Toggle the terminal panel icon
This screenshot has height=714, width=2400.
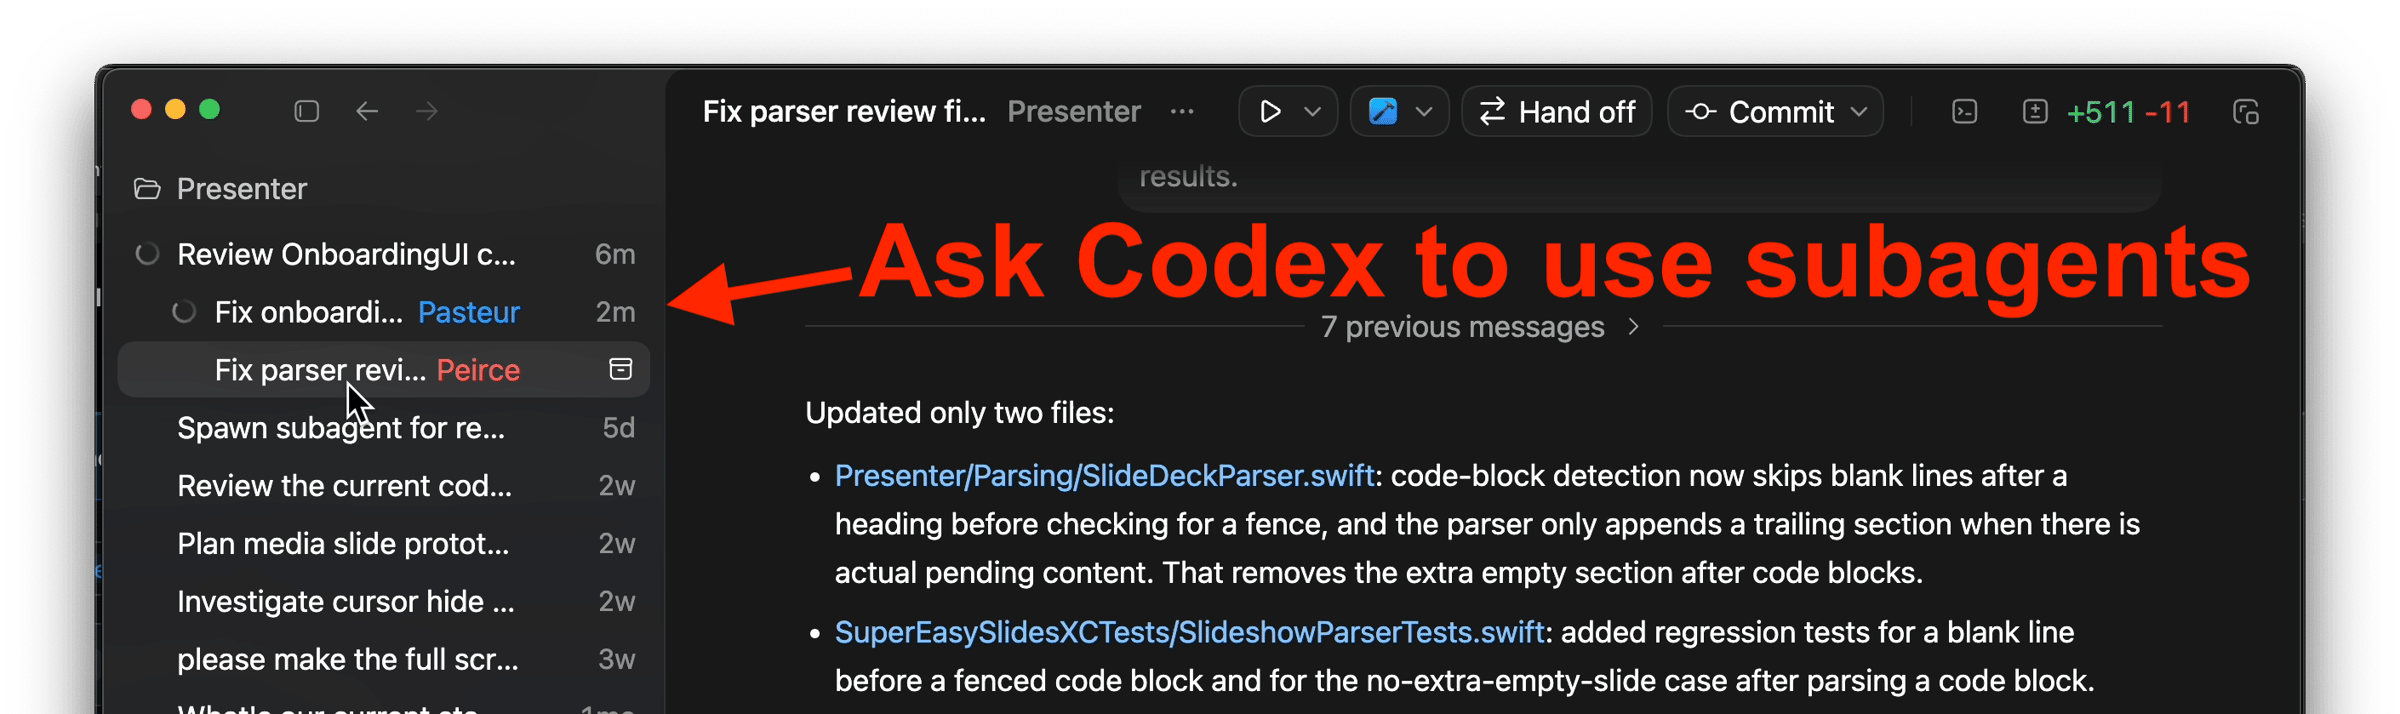1965,111
